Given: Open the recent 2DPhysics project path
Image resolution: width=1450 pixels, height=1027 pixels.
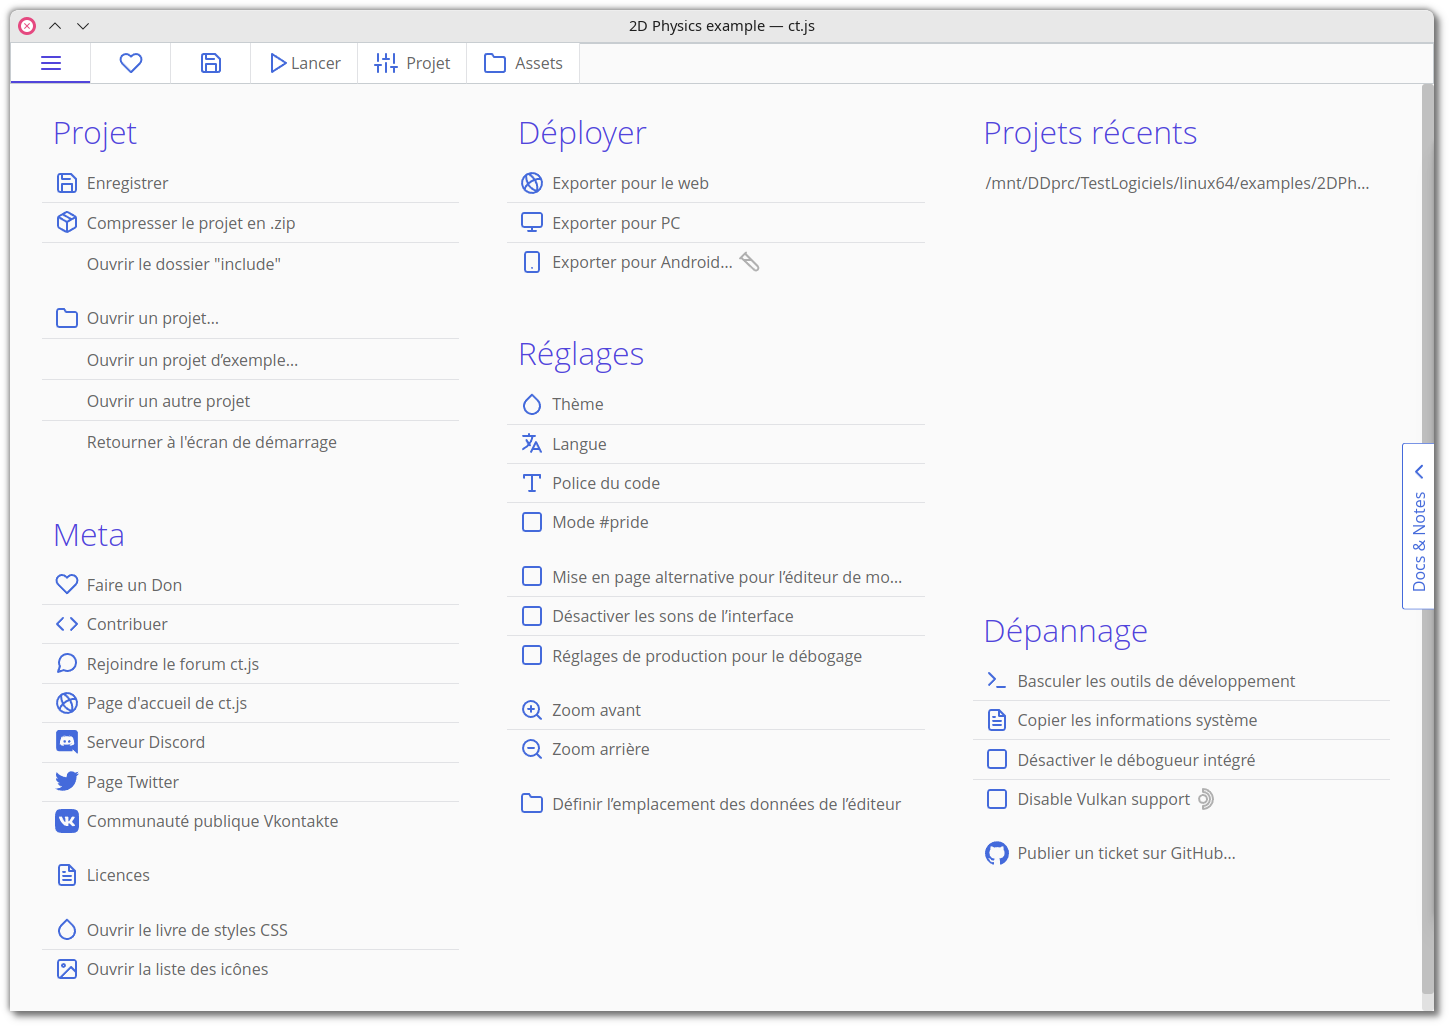Looking at the screenshot, I should (1177, 183).
